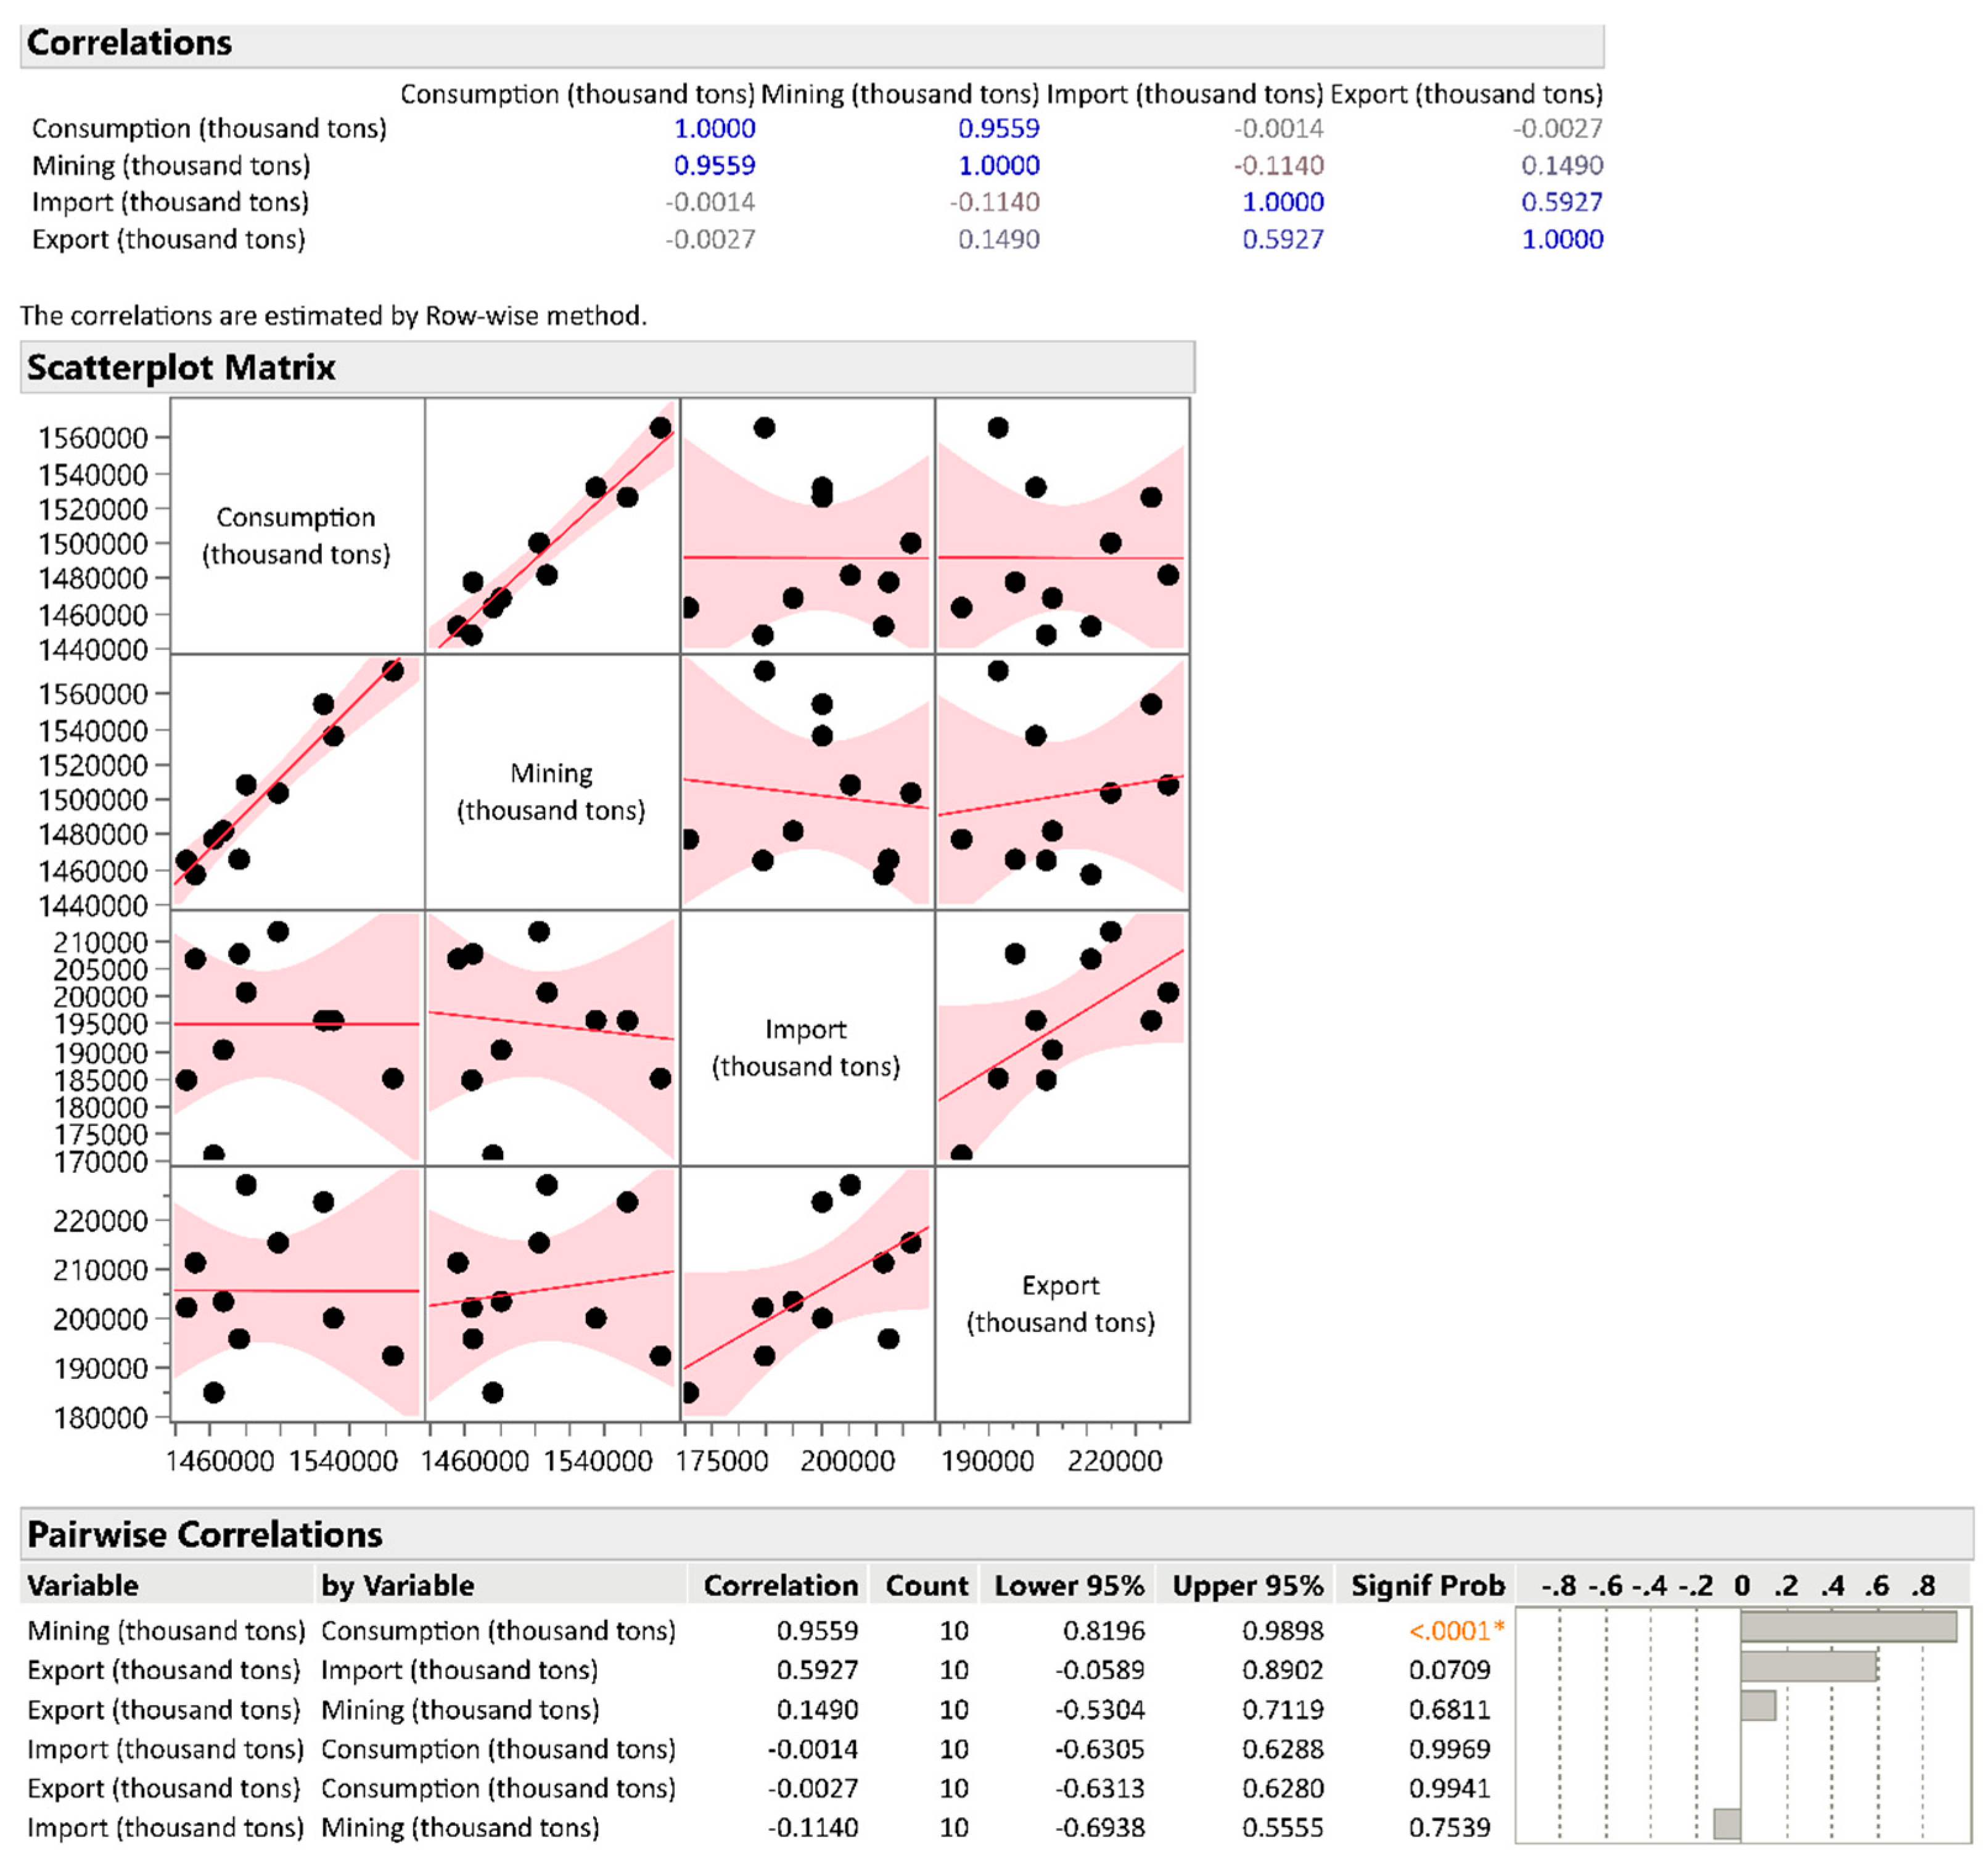The width and height of the screenshot is (1988, 1861).
Task: Click the Import diagonal cell in scatterplot matrix
Action: (807, 1038)
